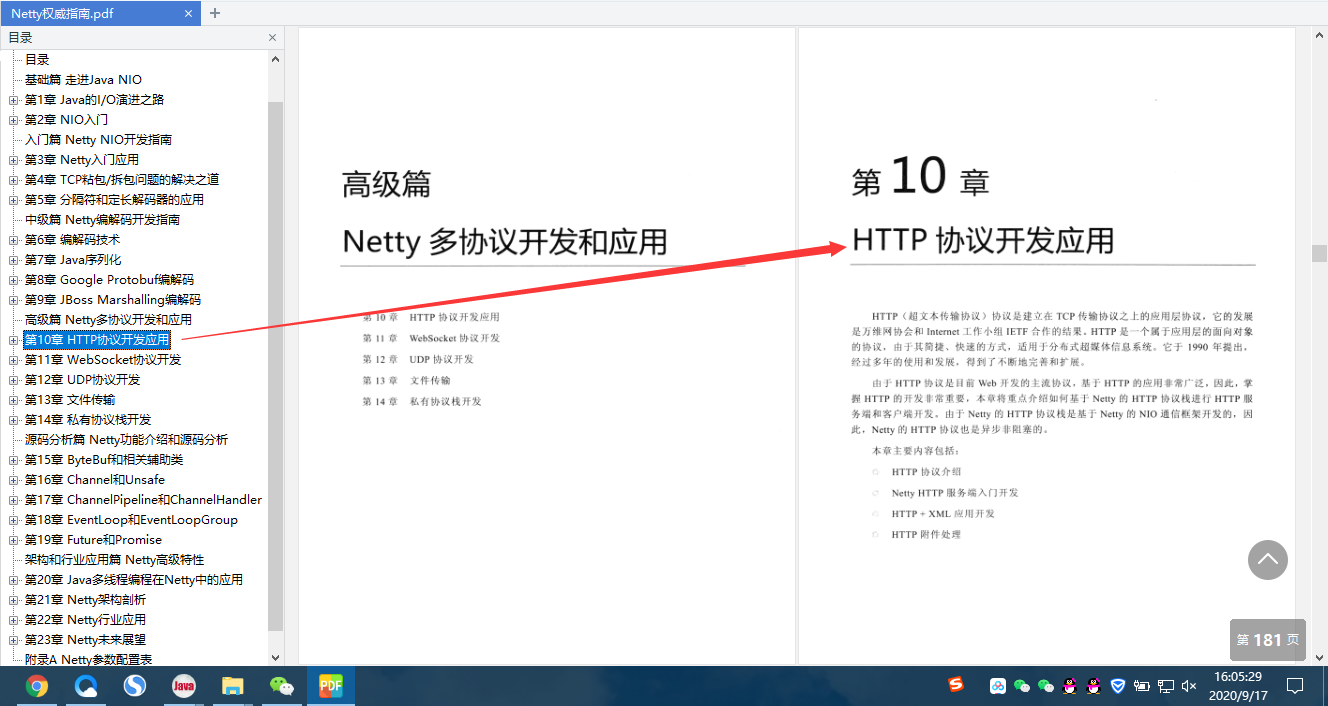This screenshot has height=706, width=1328.
Task: Expand the 第20章 Java多线程编程 node
Action: click(14, 580)
